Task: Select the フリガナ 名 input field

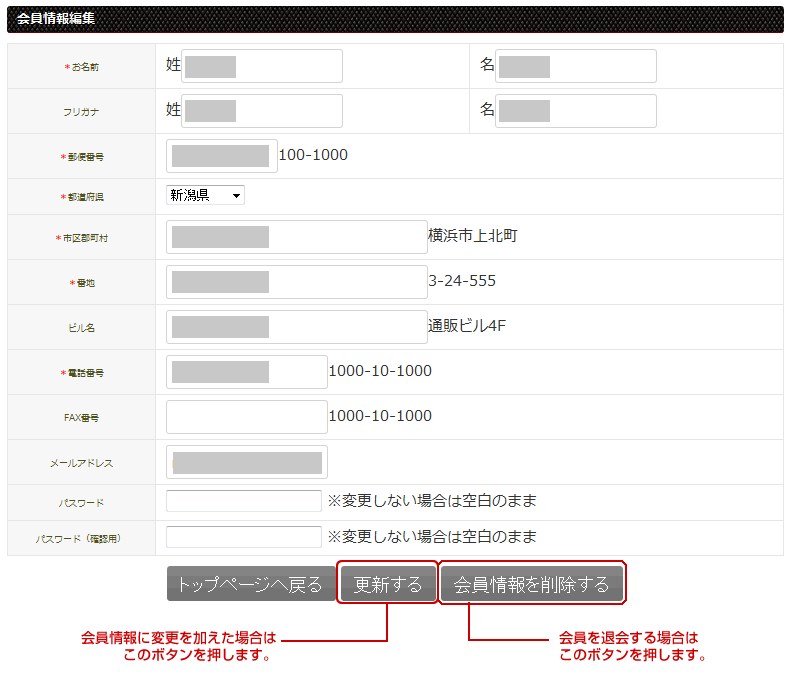Action: pos(576,111)
